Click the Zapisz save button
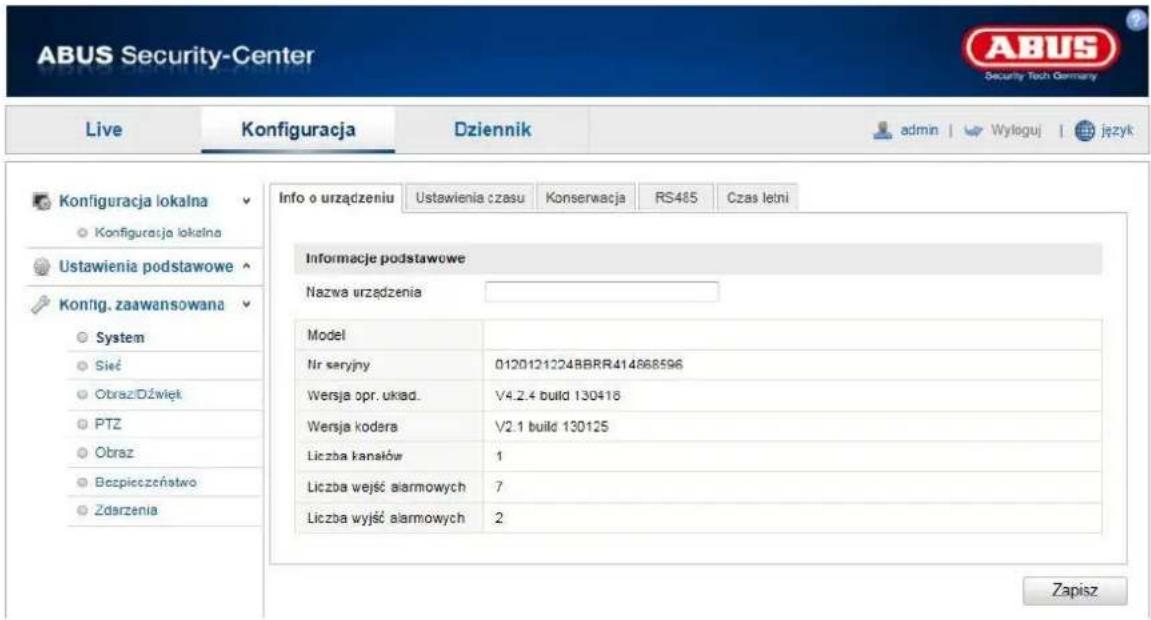The width and height of the screenshot is (1151, 620). point(1075,590)
